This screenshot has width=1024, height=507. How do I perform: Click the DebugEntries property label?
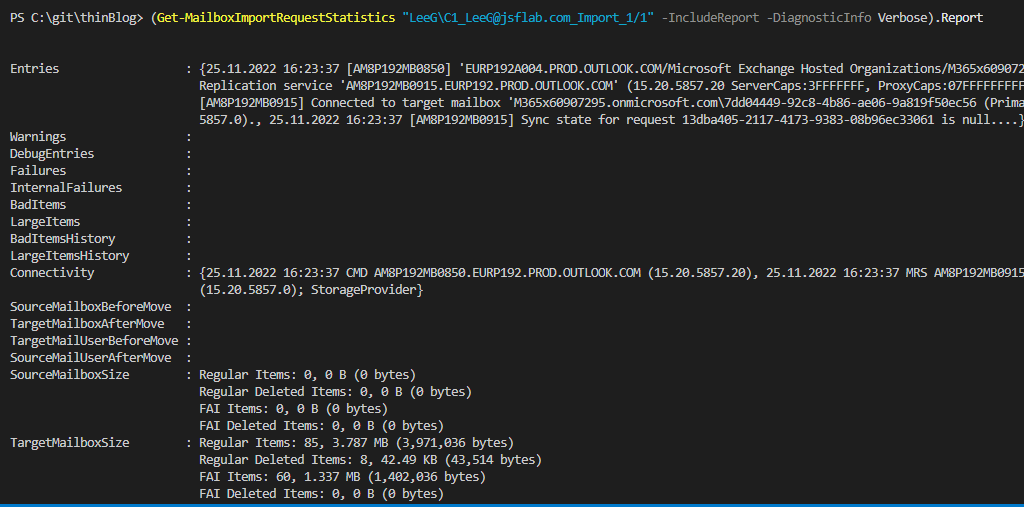coord(52,154)
